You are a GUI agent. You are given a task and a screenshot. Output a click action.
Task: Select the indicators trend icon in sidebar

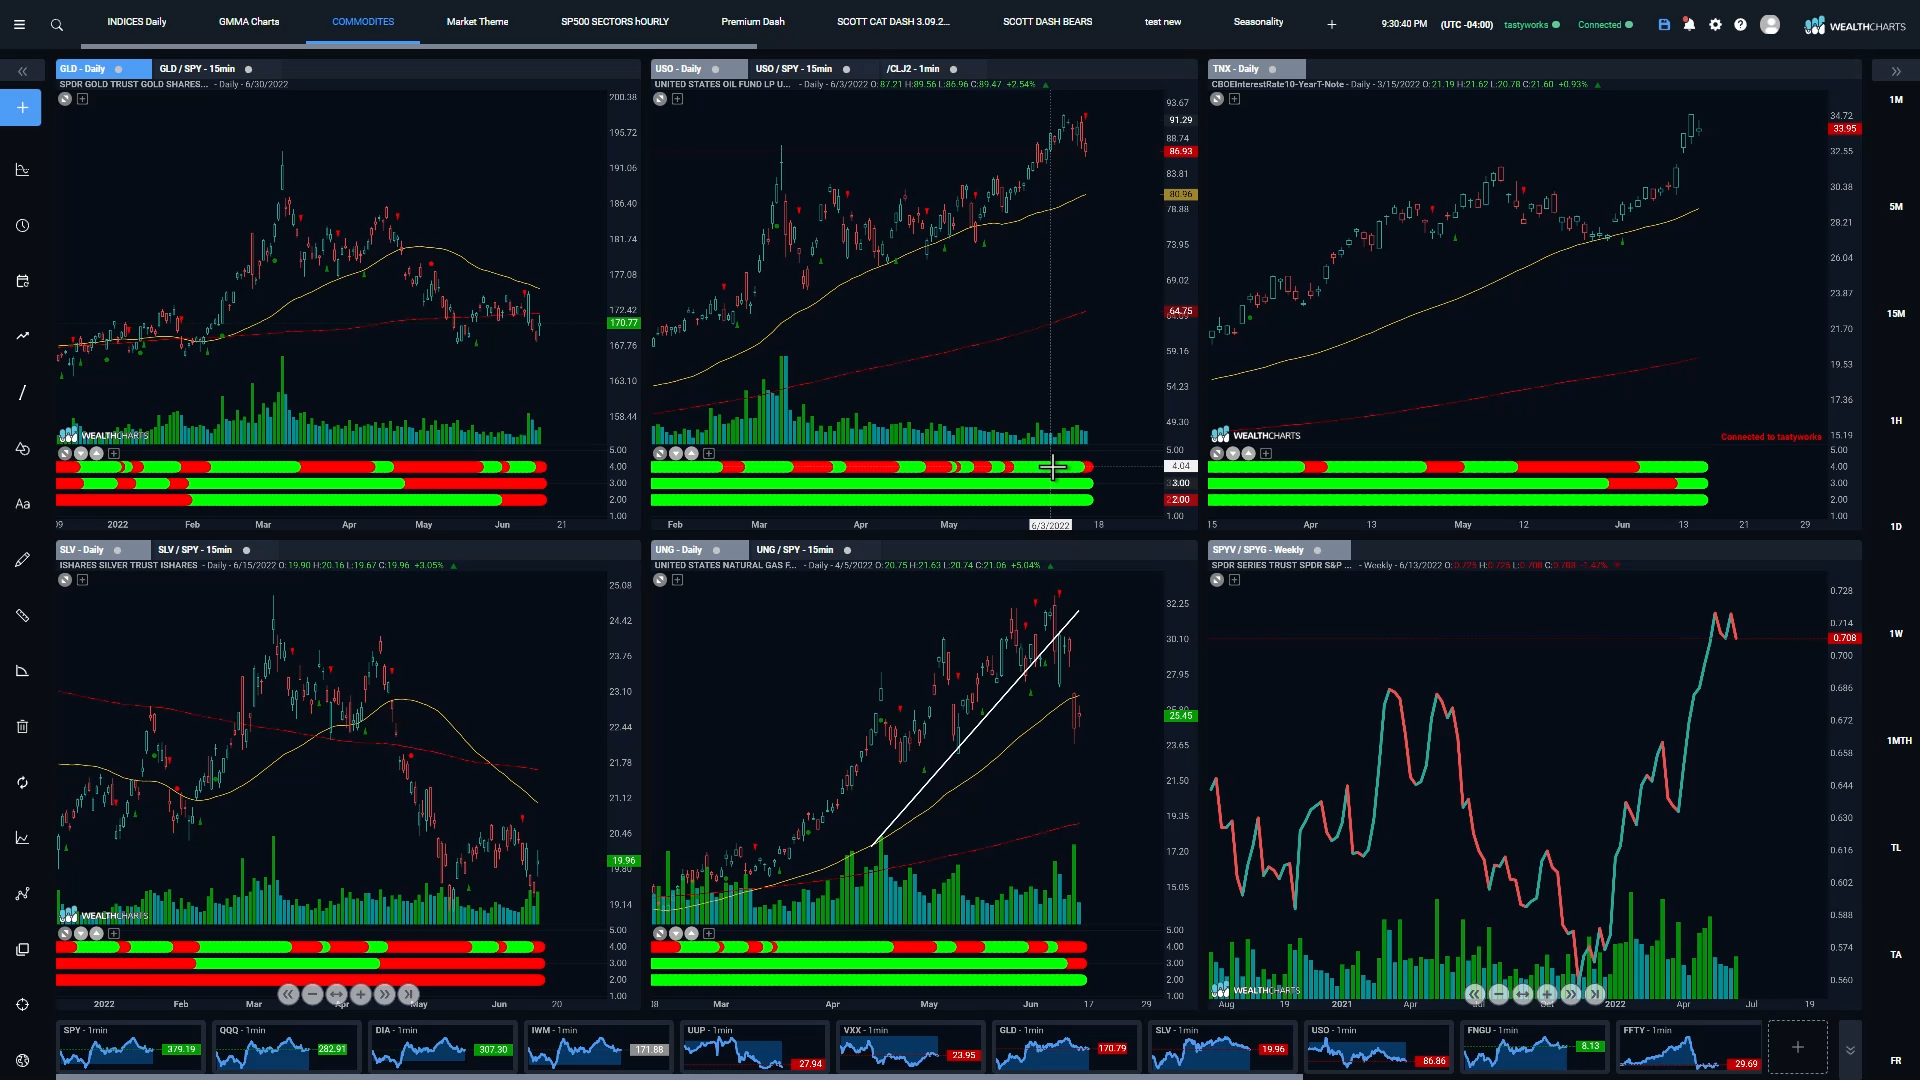(x=22, y=336)
